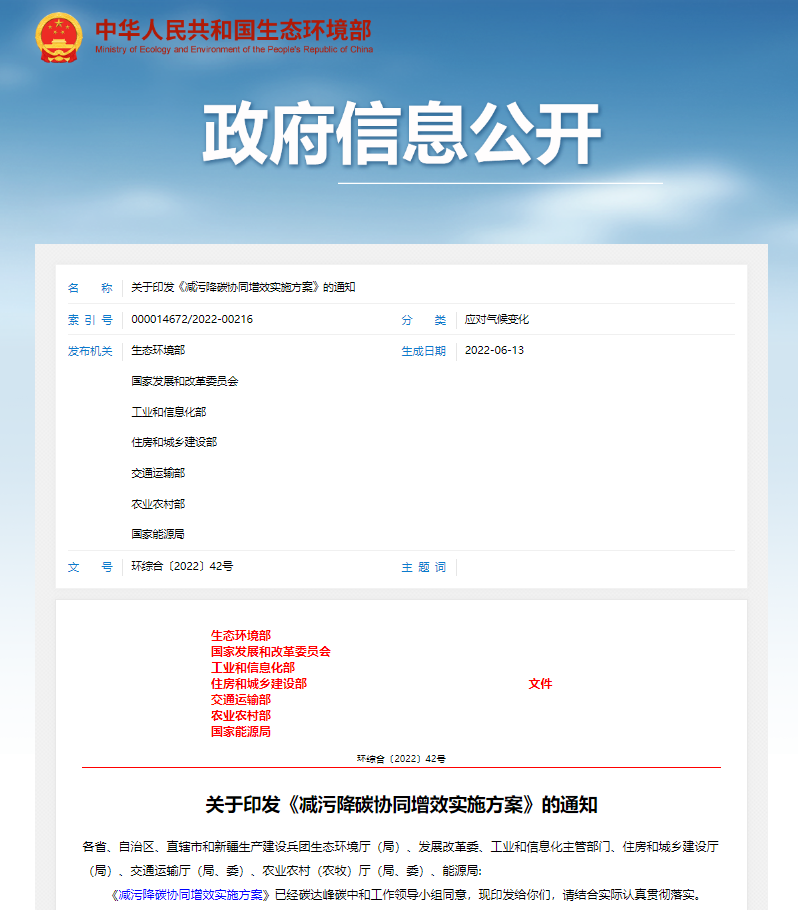Click the 生成日期 label
The height and width of the screenshot is (910, 798).
424,351
